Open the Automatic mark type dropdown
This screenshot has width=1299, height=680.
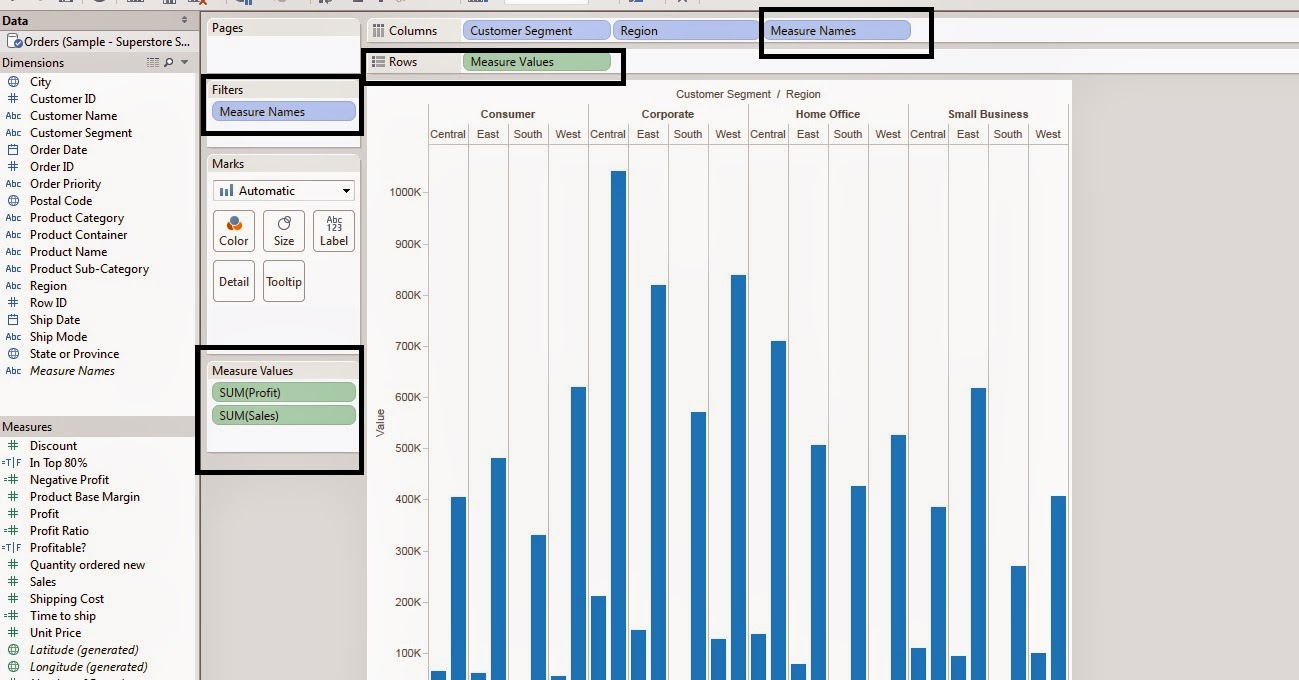tap(283, 190)
